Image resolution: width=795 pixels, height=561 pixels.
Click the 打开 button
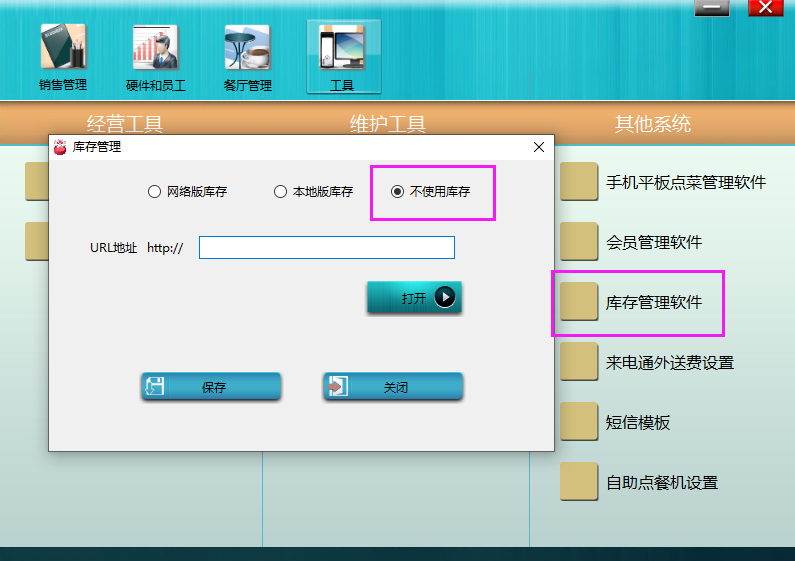click(414, 298)
